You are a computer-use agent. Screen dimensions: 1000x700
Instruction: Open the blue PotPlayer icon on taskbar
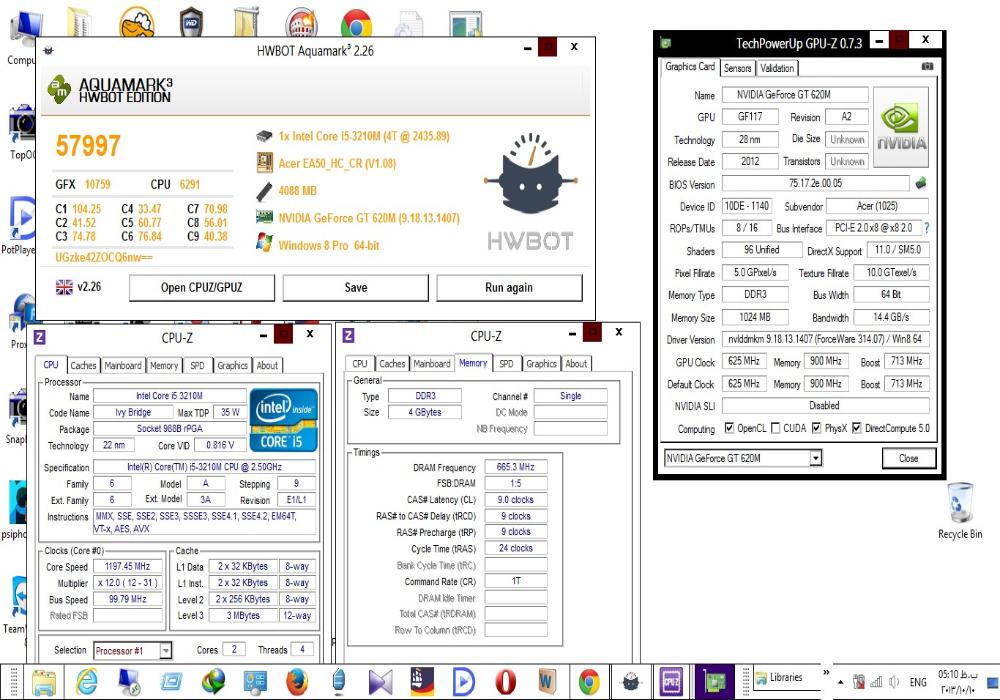tap(464, 682)
